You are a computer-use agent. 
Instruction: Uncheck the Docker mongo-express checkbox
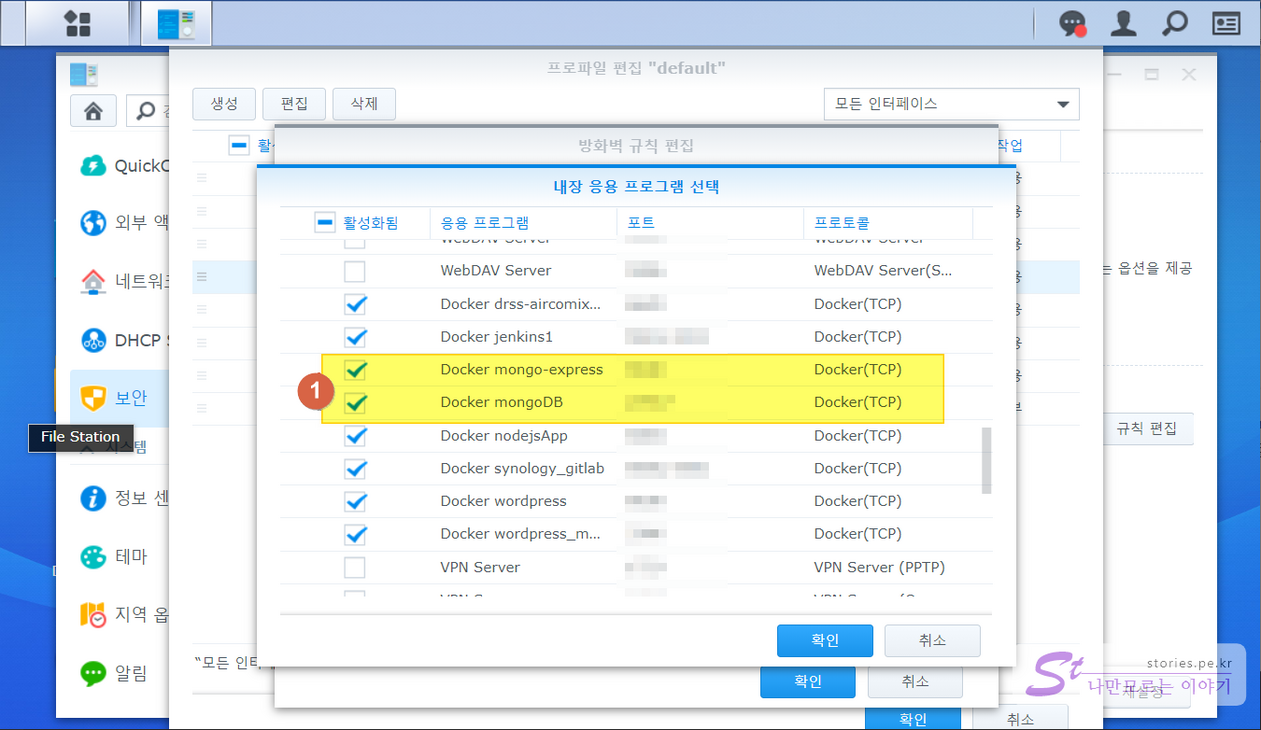coord(355,370)
